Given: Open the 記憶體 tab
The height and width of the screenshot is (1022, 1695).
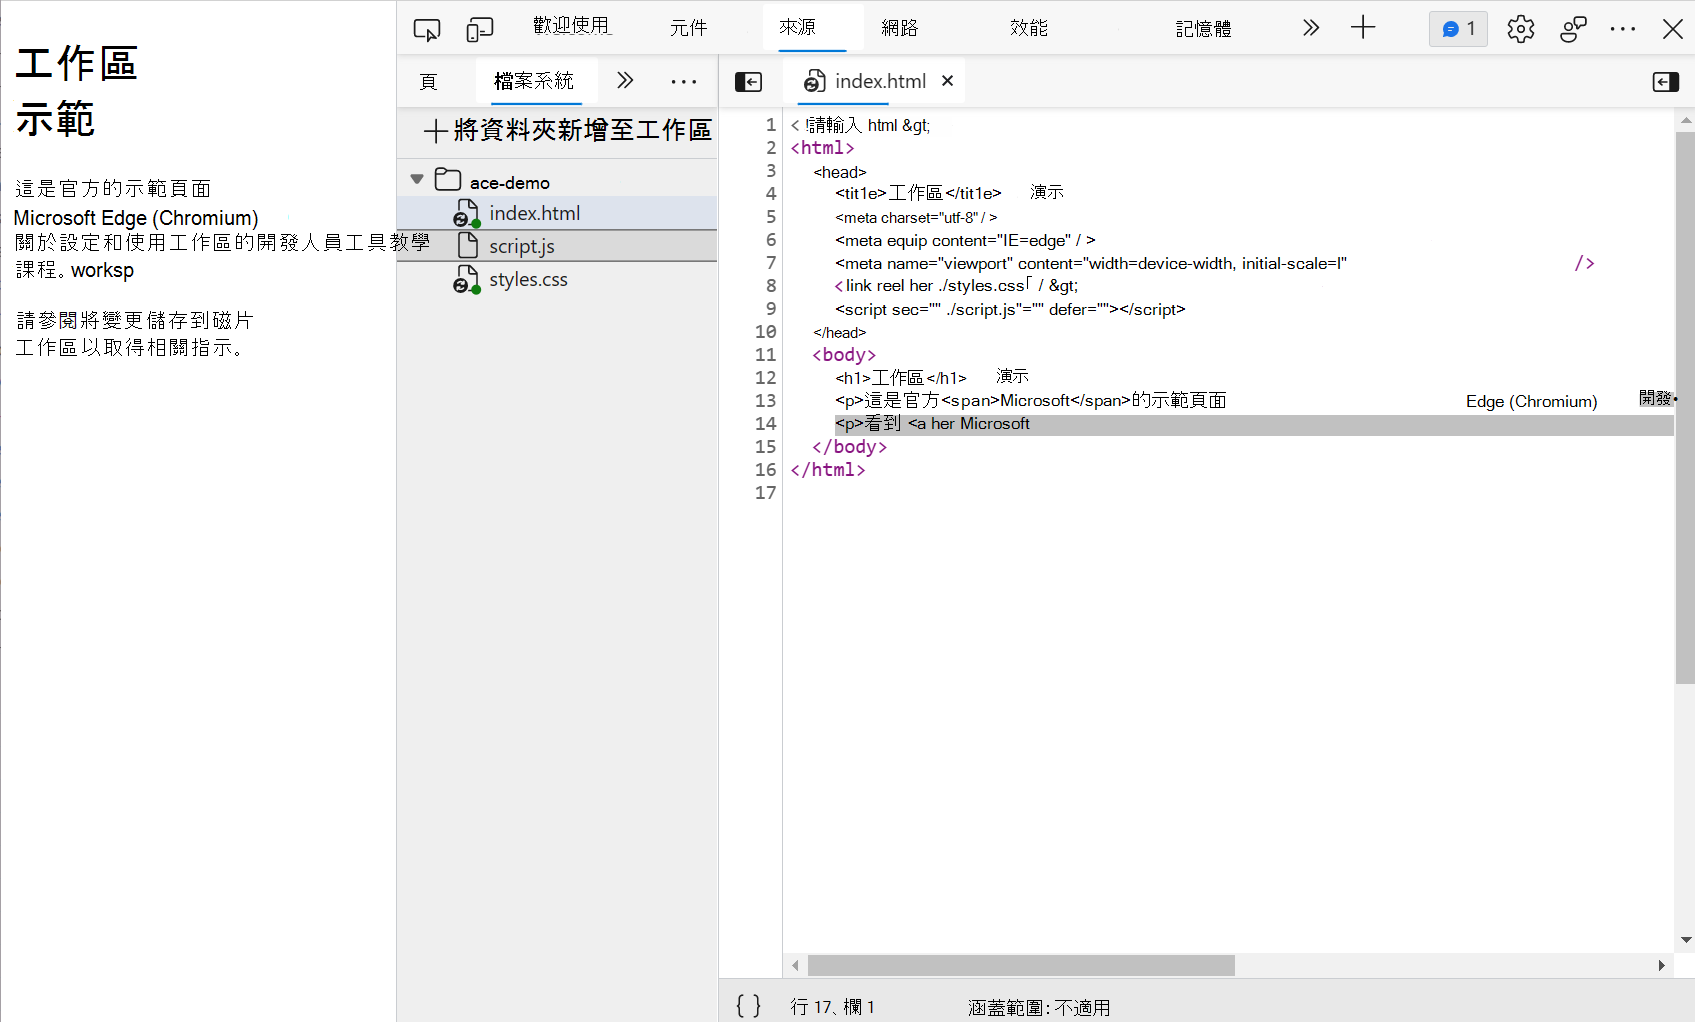Looking at the screenshot, I should pos(1203,28).
